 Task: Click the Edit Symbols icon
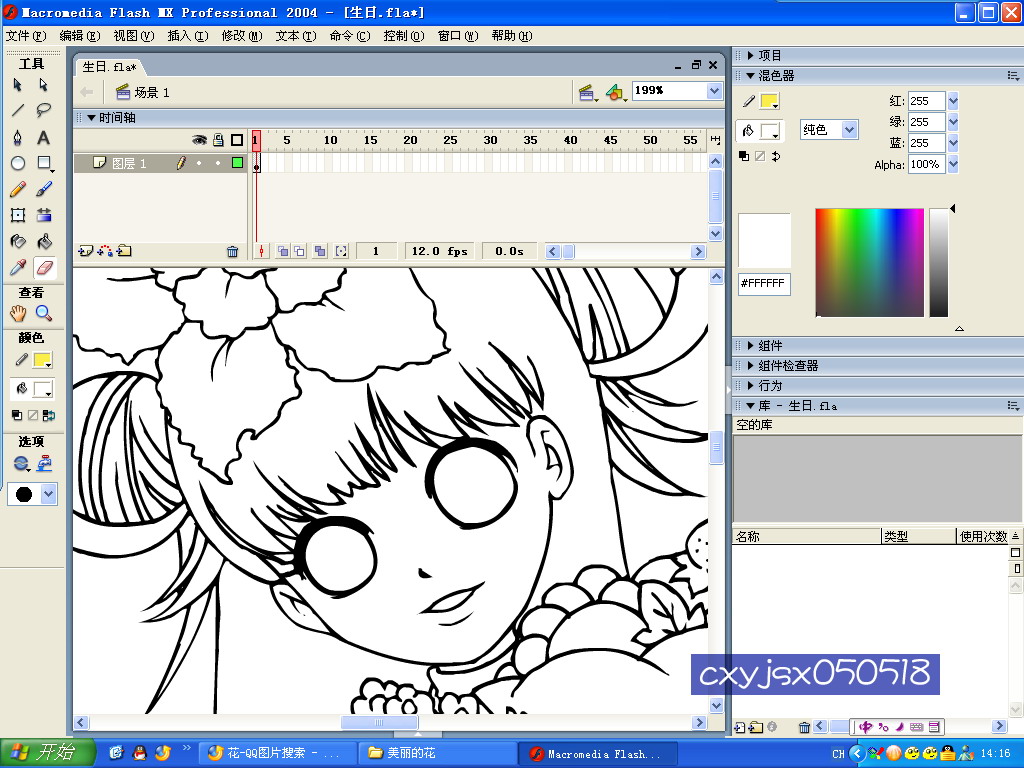click(615, 93)
